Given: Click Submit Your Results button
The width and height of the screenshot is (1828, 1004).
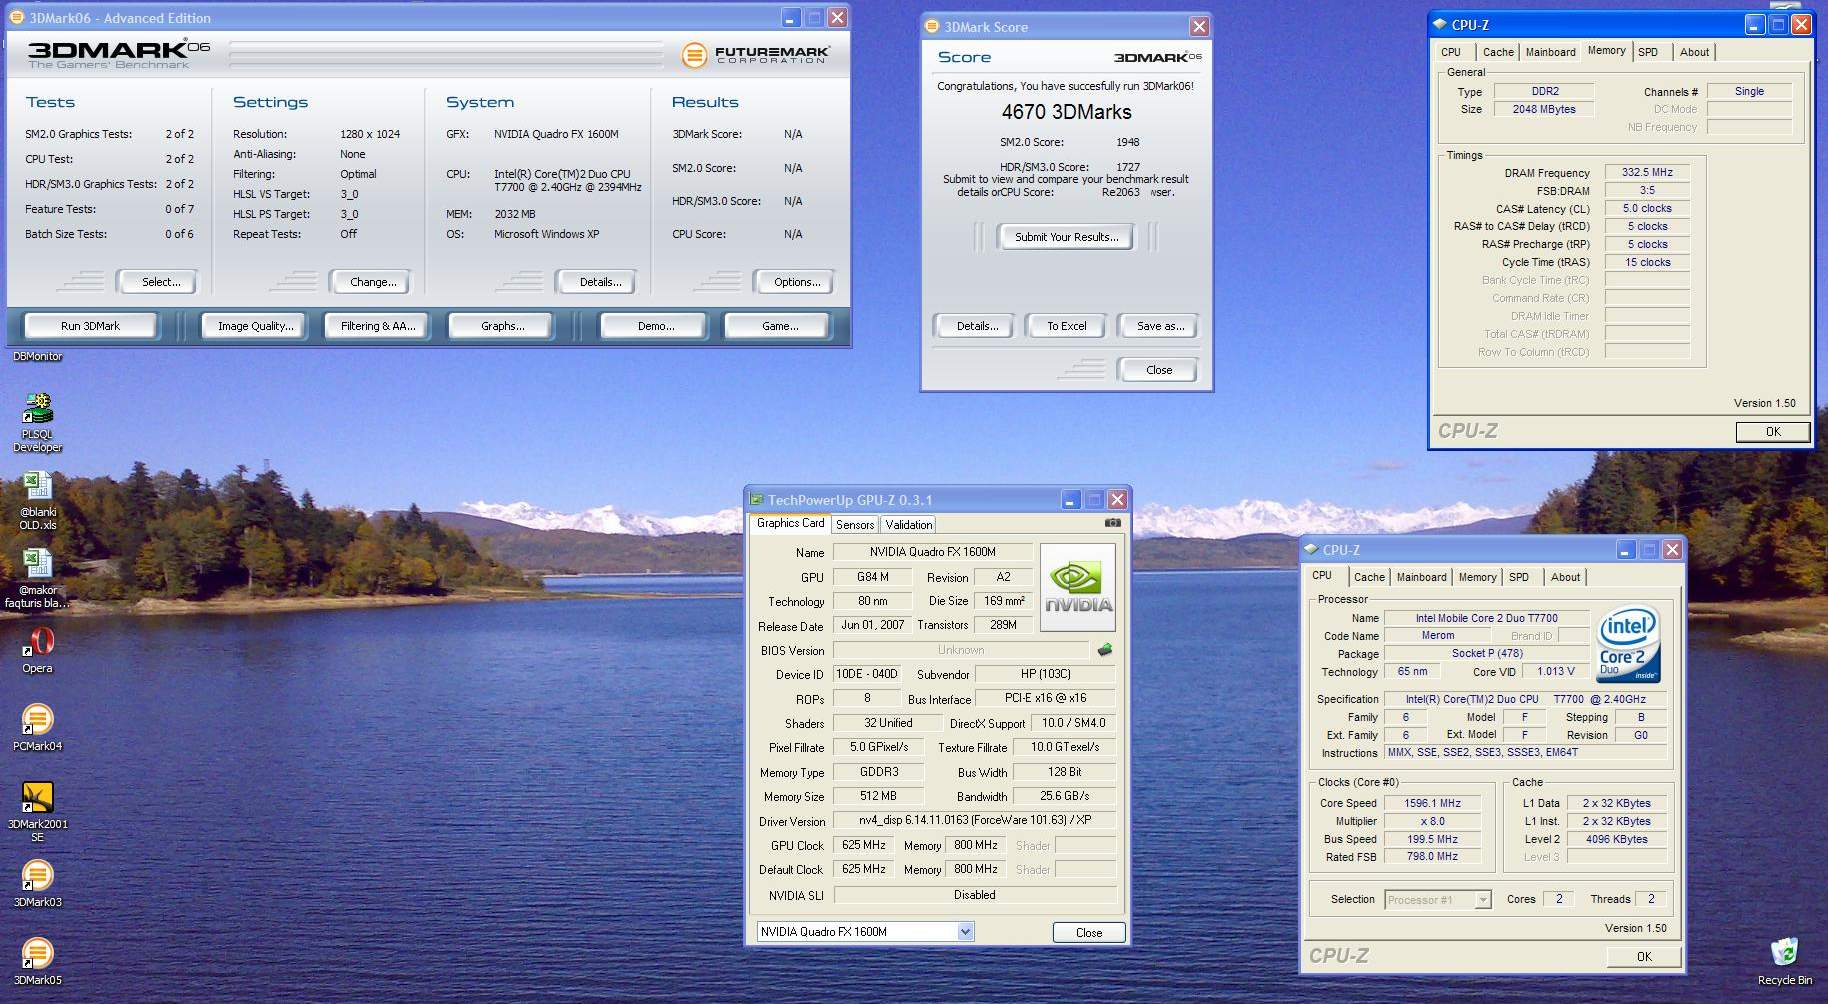Looking at the screenshot, I should click(x=1066, y=237).
